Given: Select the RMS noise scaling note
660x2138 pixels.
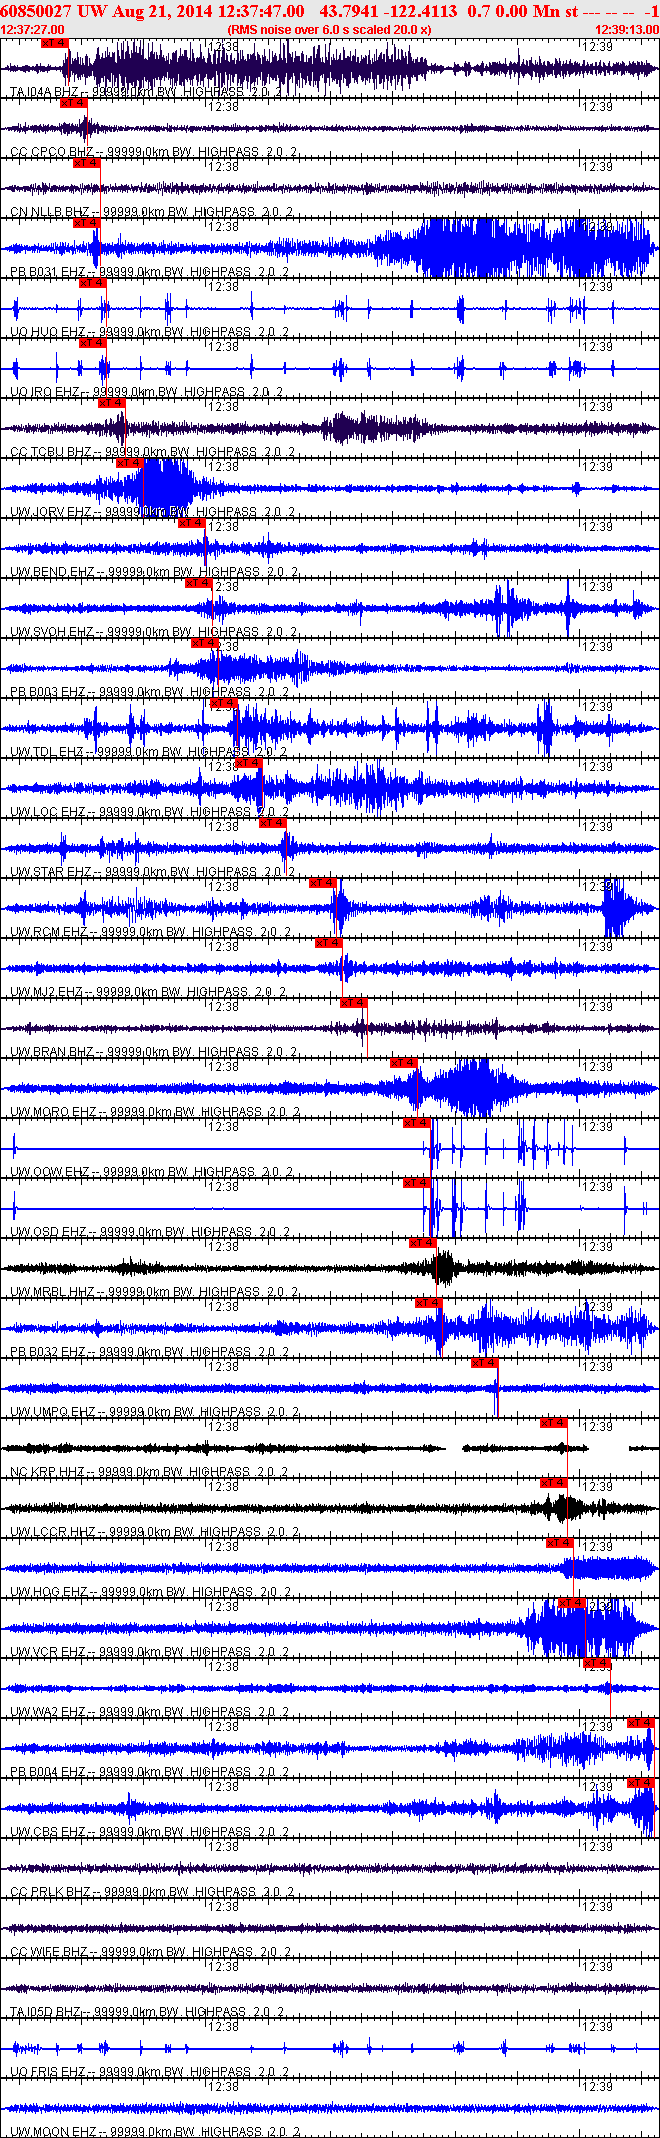Looking at the screenshot, I should pyautogui.click(x=329, y=30).
